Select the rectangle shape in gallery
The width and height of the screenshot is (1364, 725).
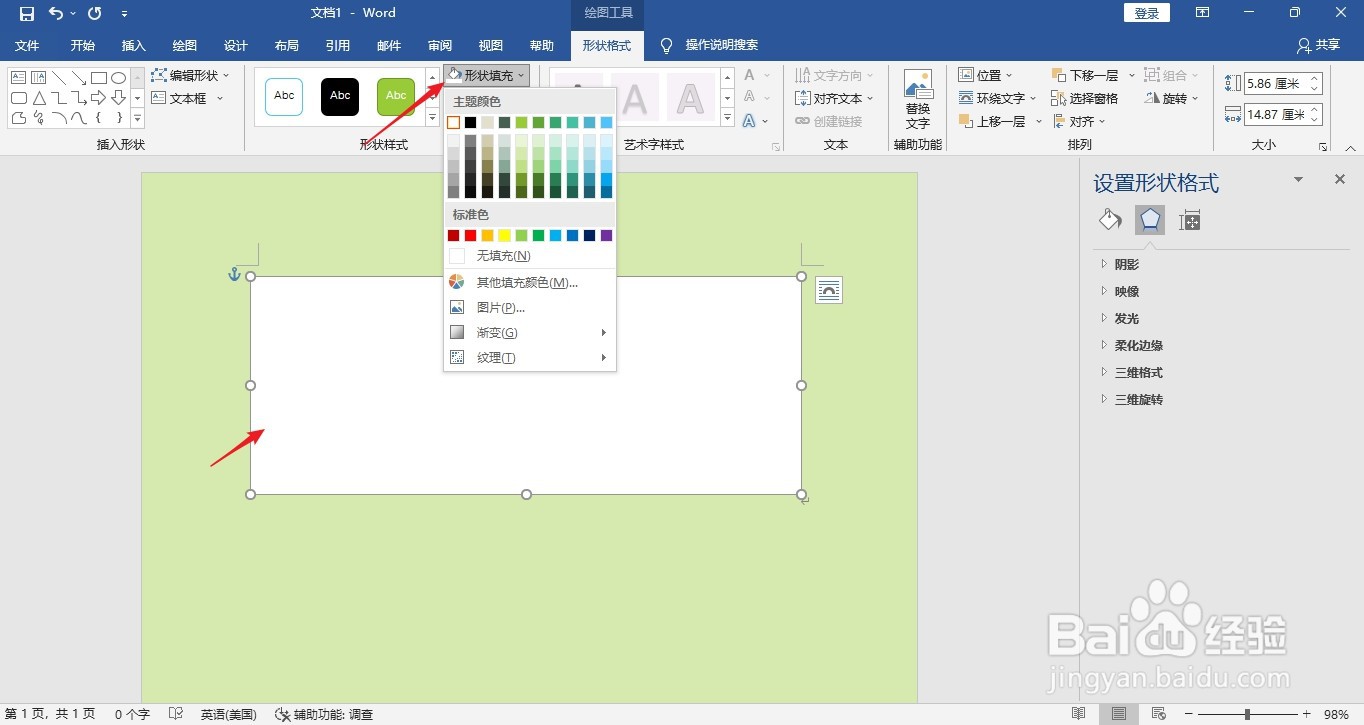point(98,77)
